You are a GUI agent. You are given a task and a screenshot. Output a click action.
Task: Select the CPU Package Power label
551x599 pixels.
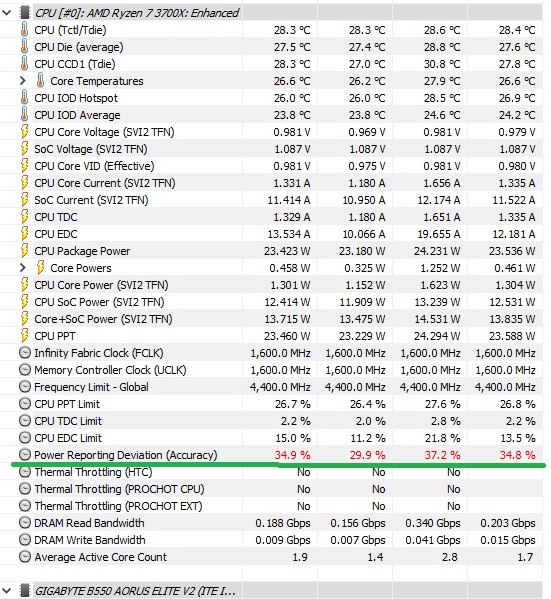click(82, 251)
